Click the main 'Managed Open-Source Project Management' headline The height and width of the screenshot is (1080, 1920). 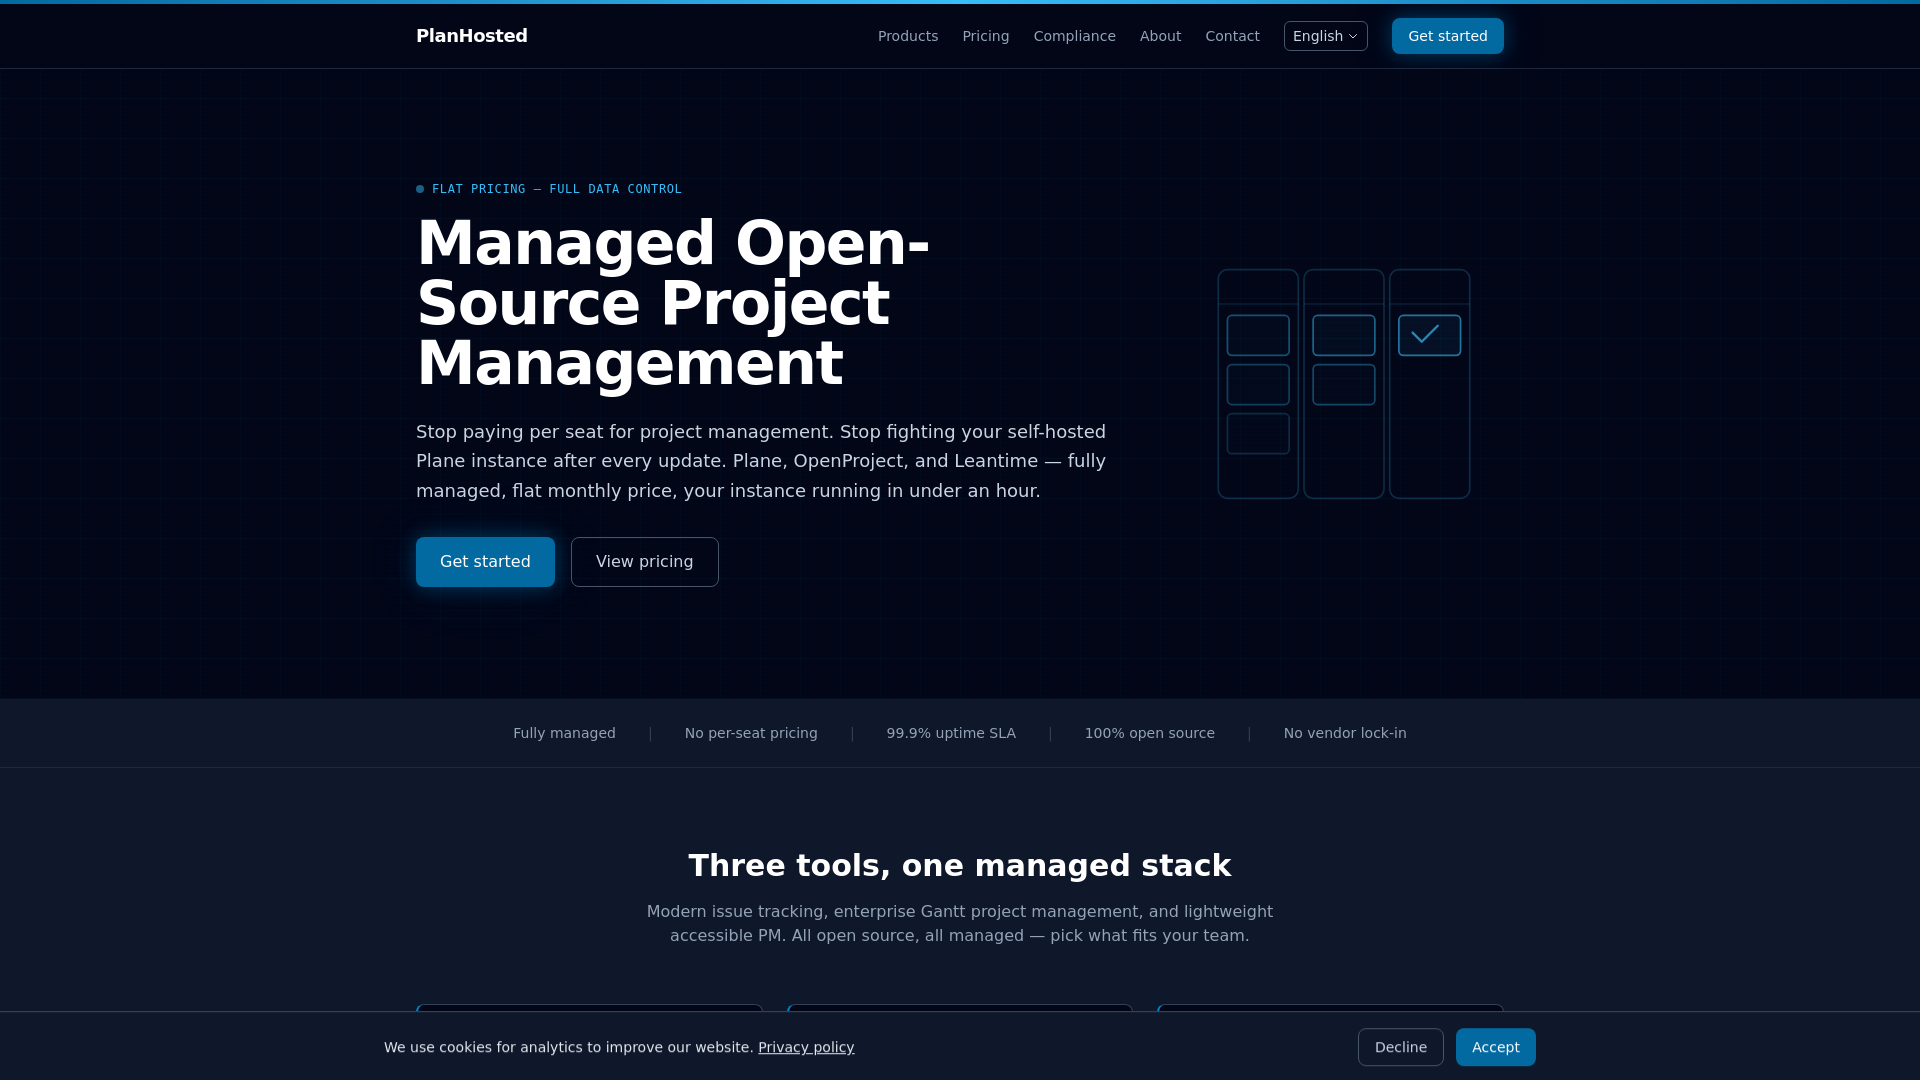pos(673,303)
